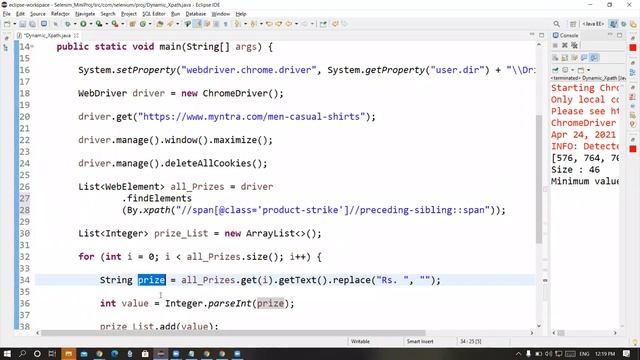This screenshot has height=360, width=640.
Task: Collapse the main method fold at line 14
Action: tap(32, 47)
